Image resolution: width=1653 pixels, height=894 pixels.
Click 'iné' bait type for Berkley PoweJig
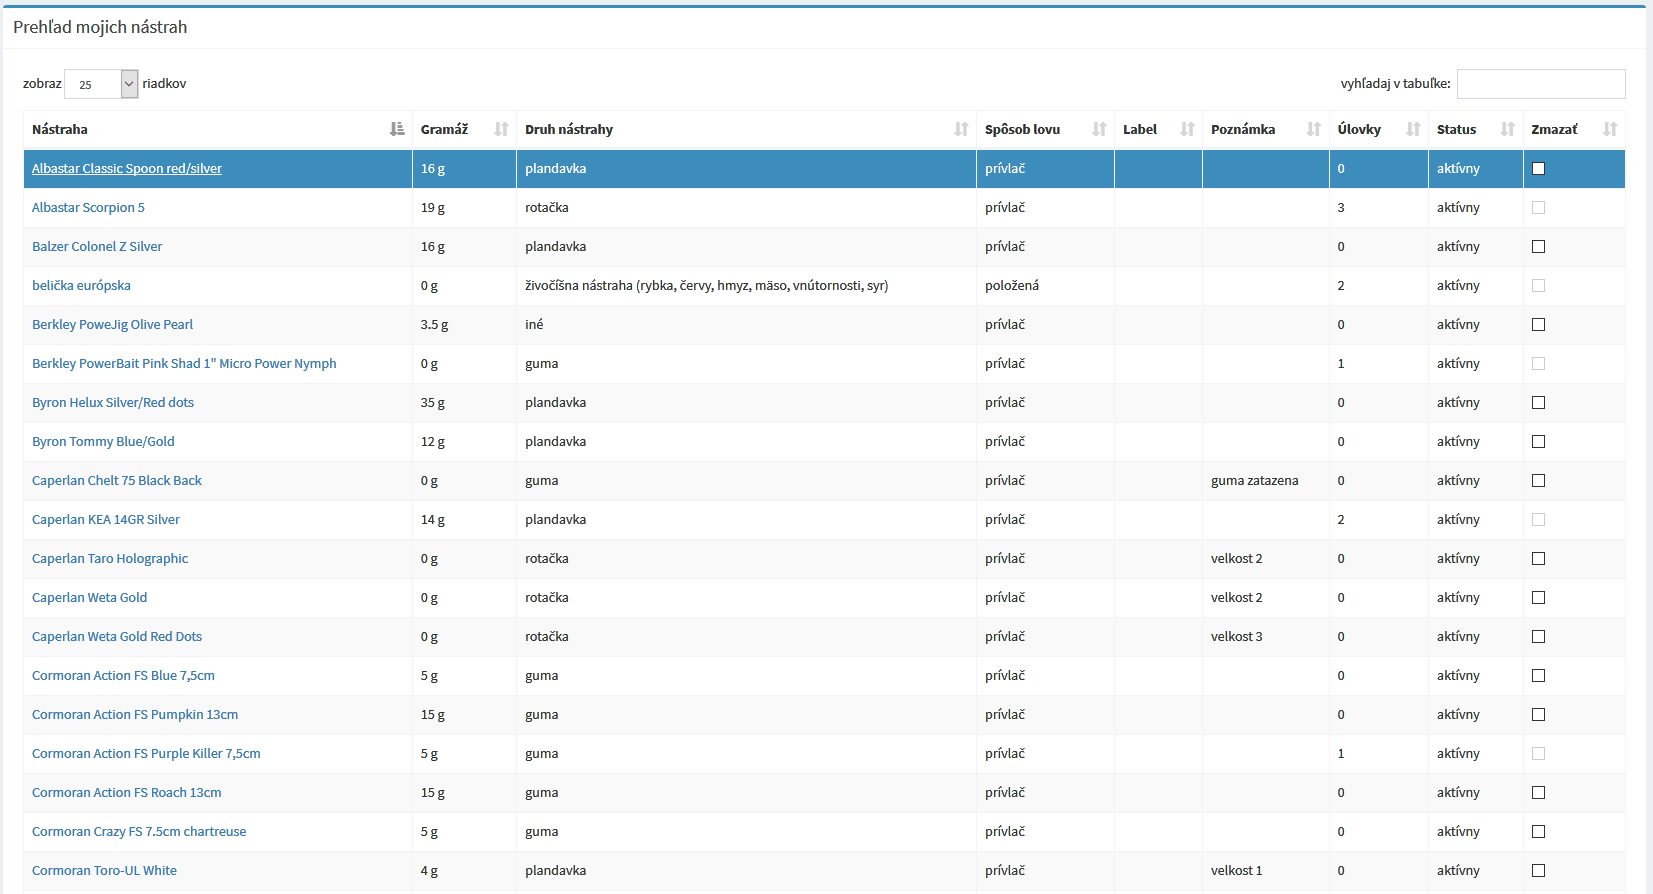(534, 325)
